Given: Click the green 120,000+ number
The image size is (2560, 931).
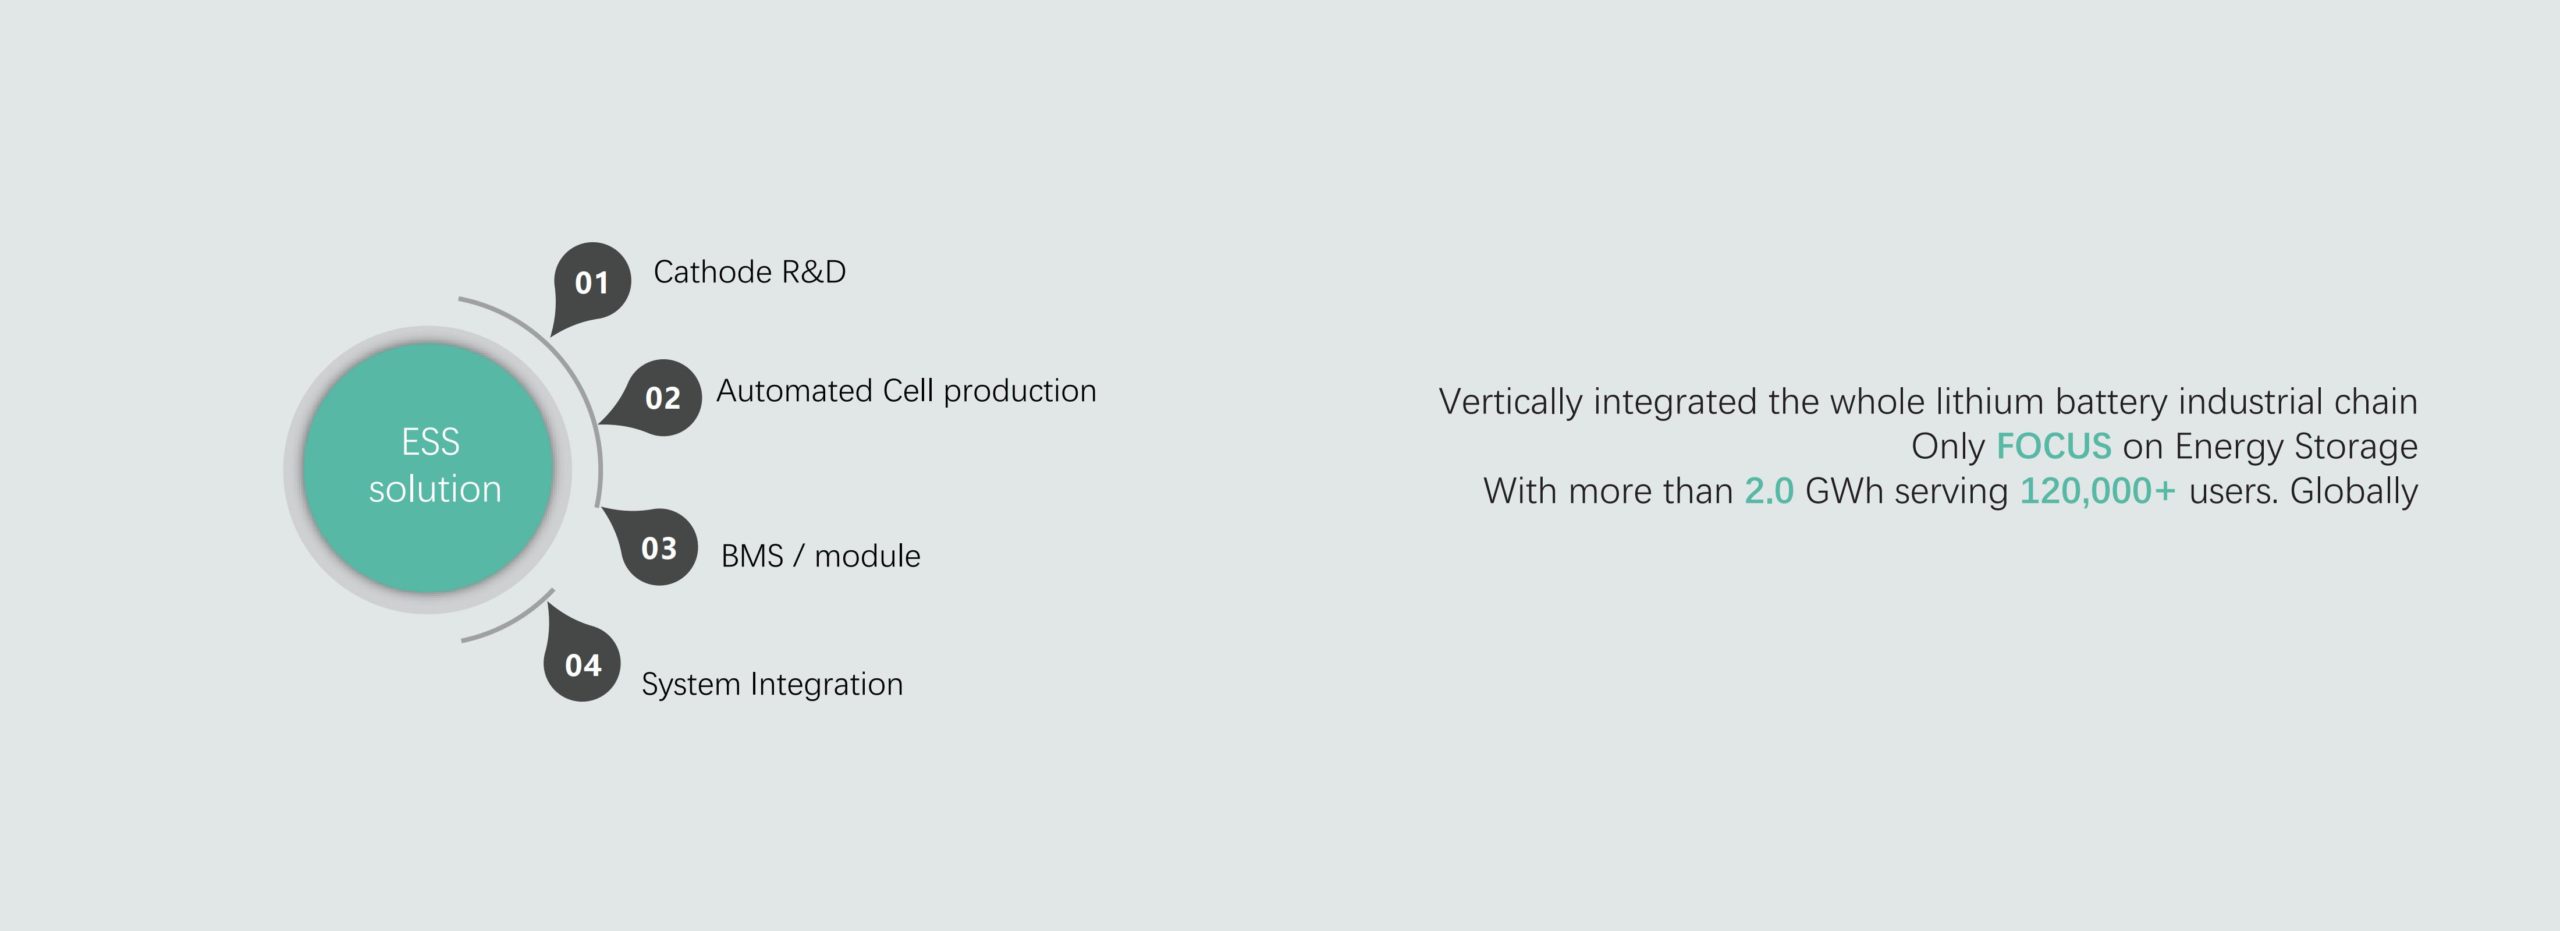Looking at the screenshot, I should [x=2097, y=491].
